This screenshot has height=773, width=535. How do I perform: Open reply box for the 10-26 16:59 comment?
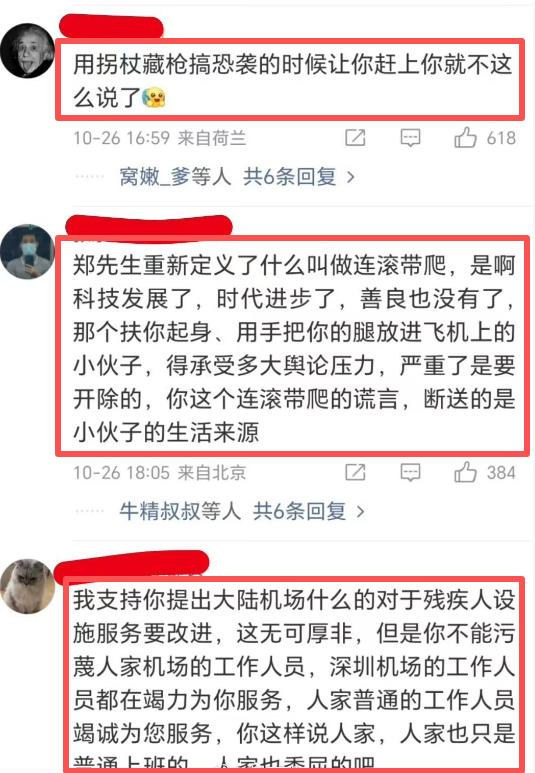point(410,138)
